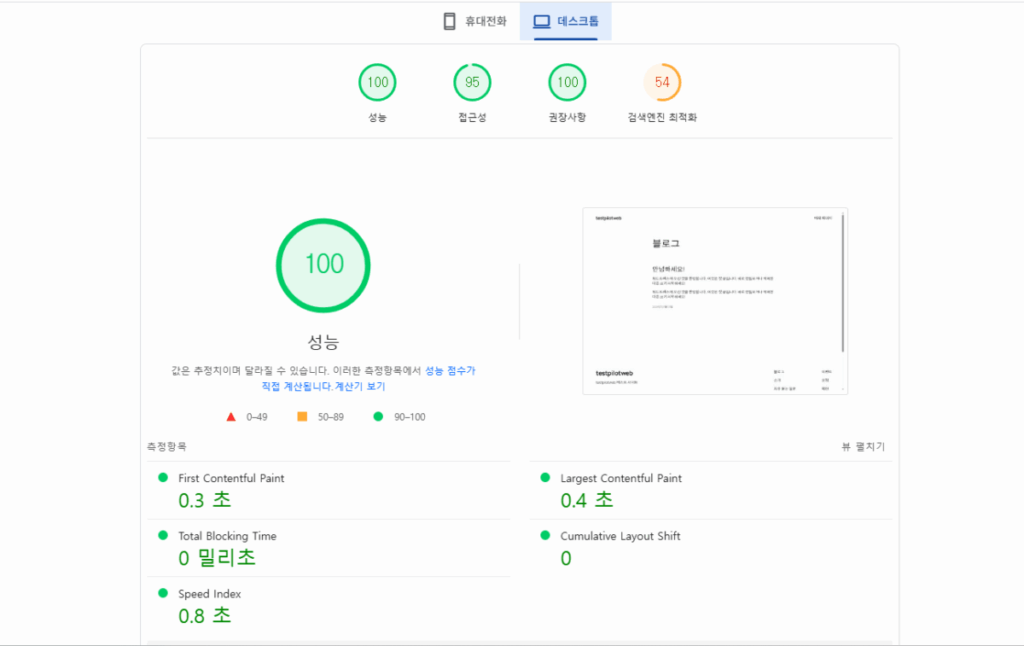This screenshot has width=1024, height=646.
Task: Select the 데스크톱 tab
Action: click(566, 21)
